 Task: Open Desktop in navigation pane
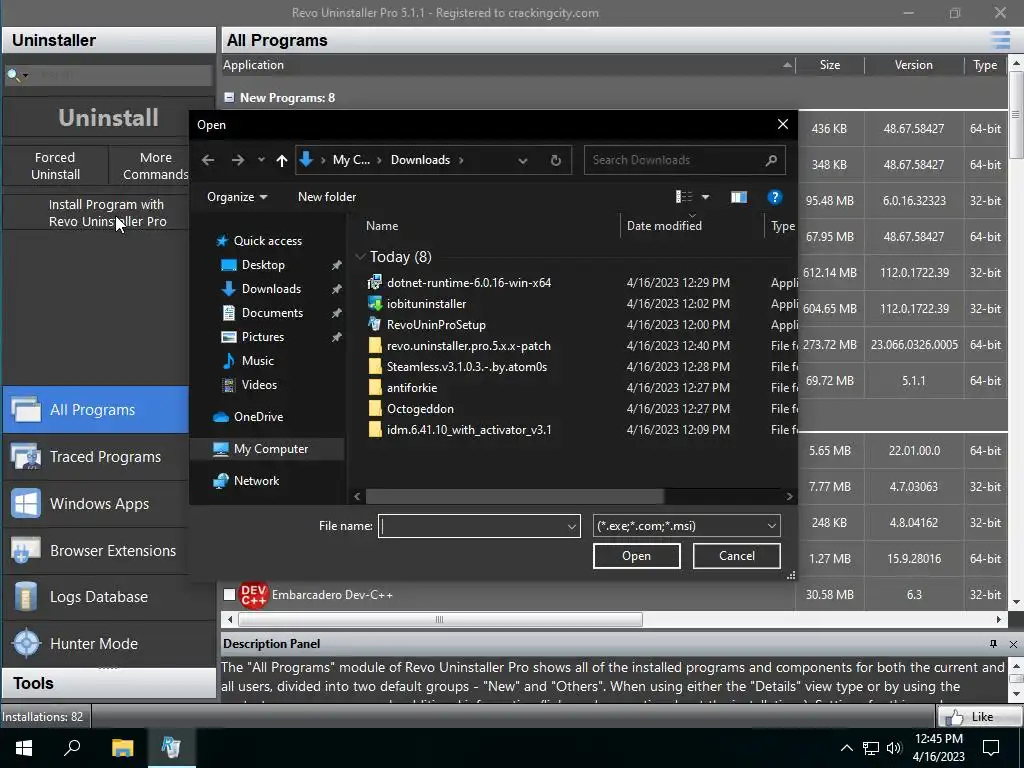click(x=263, y=265)
